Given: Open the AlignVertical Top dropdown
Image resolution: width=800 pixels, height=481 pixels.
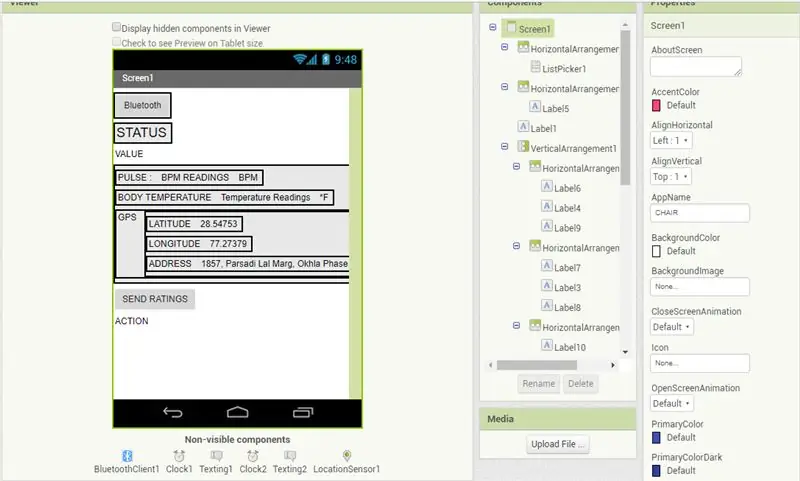Looking at the screenshot, I should click(671, 176).
